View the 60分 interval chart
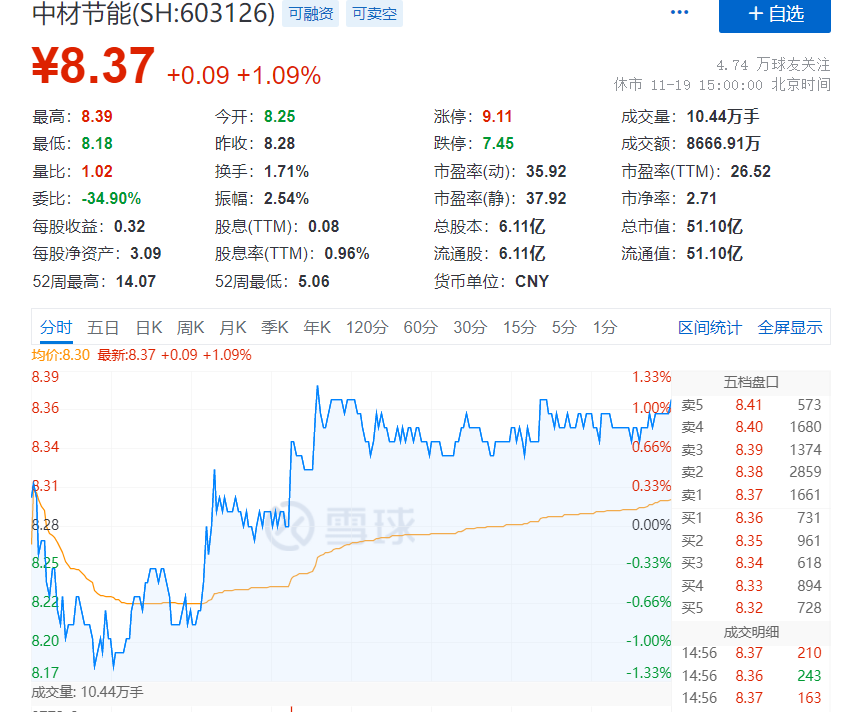 420,327
